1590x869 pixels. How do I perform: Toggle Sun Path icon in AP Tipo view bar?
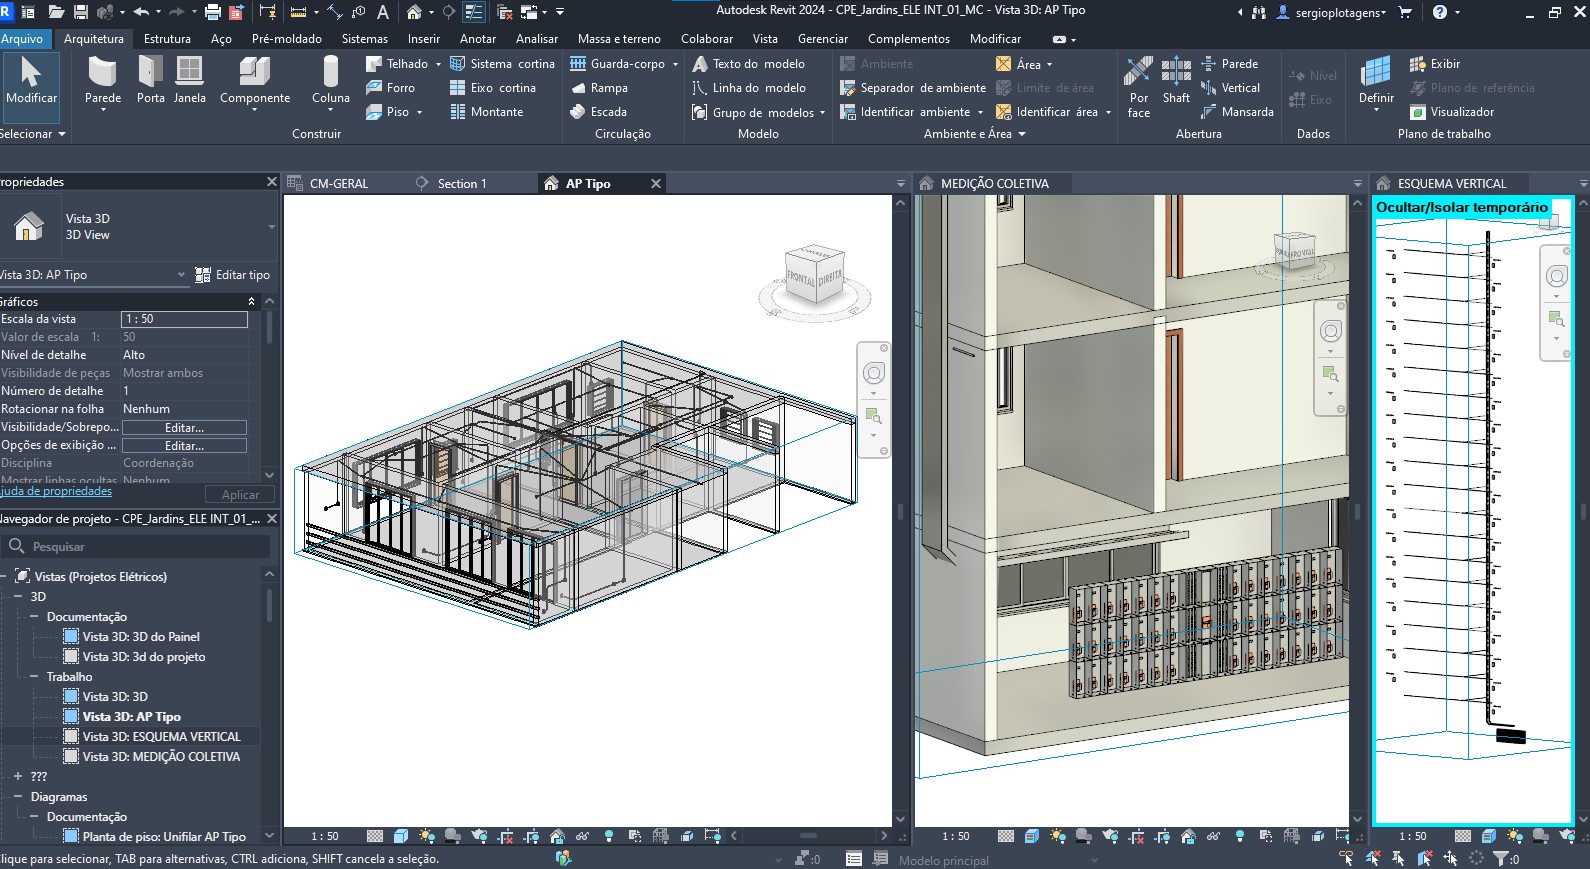point(427,836)
